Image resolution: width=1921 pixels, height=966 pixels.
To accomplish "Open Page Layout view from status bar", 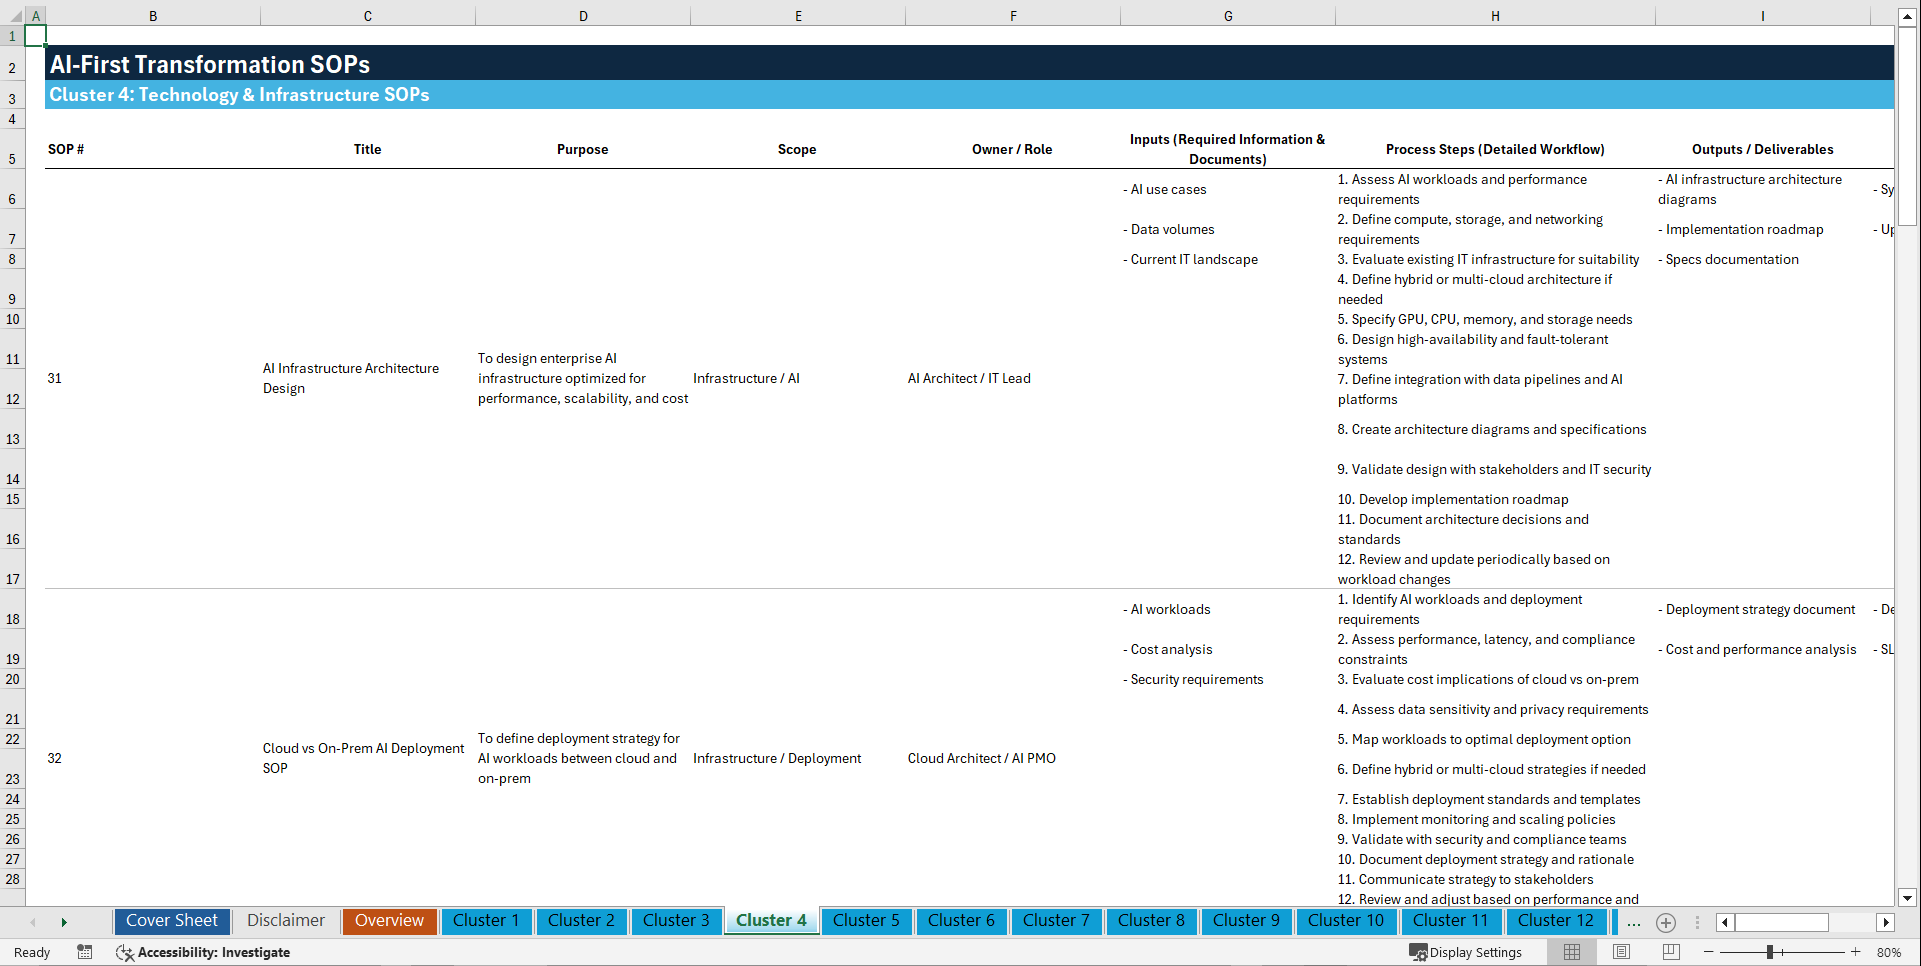I will point(1621,952).
